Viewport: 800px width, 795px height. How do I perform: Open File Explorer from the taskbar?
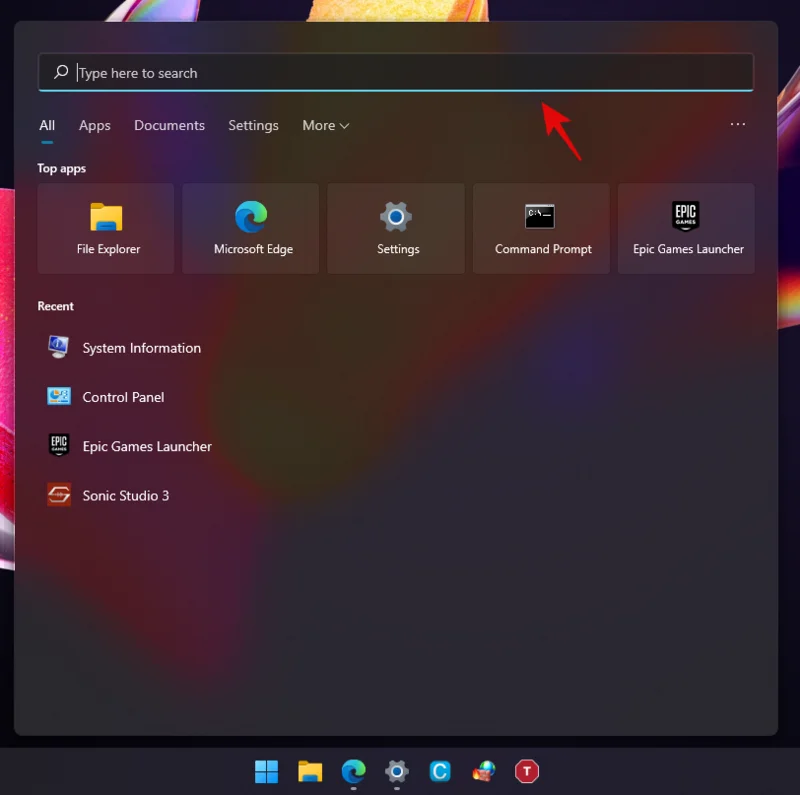click(309, 771)
